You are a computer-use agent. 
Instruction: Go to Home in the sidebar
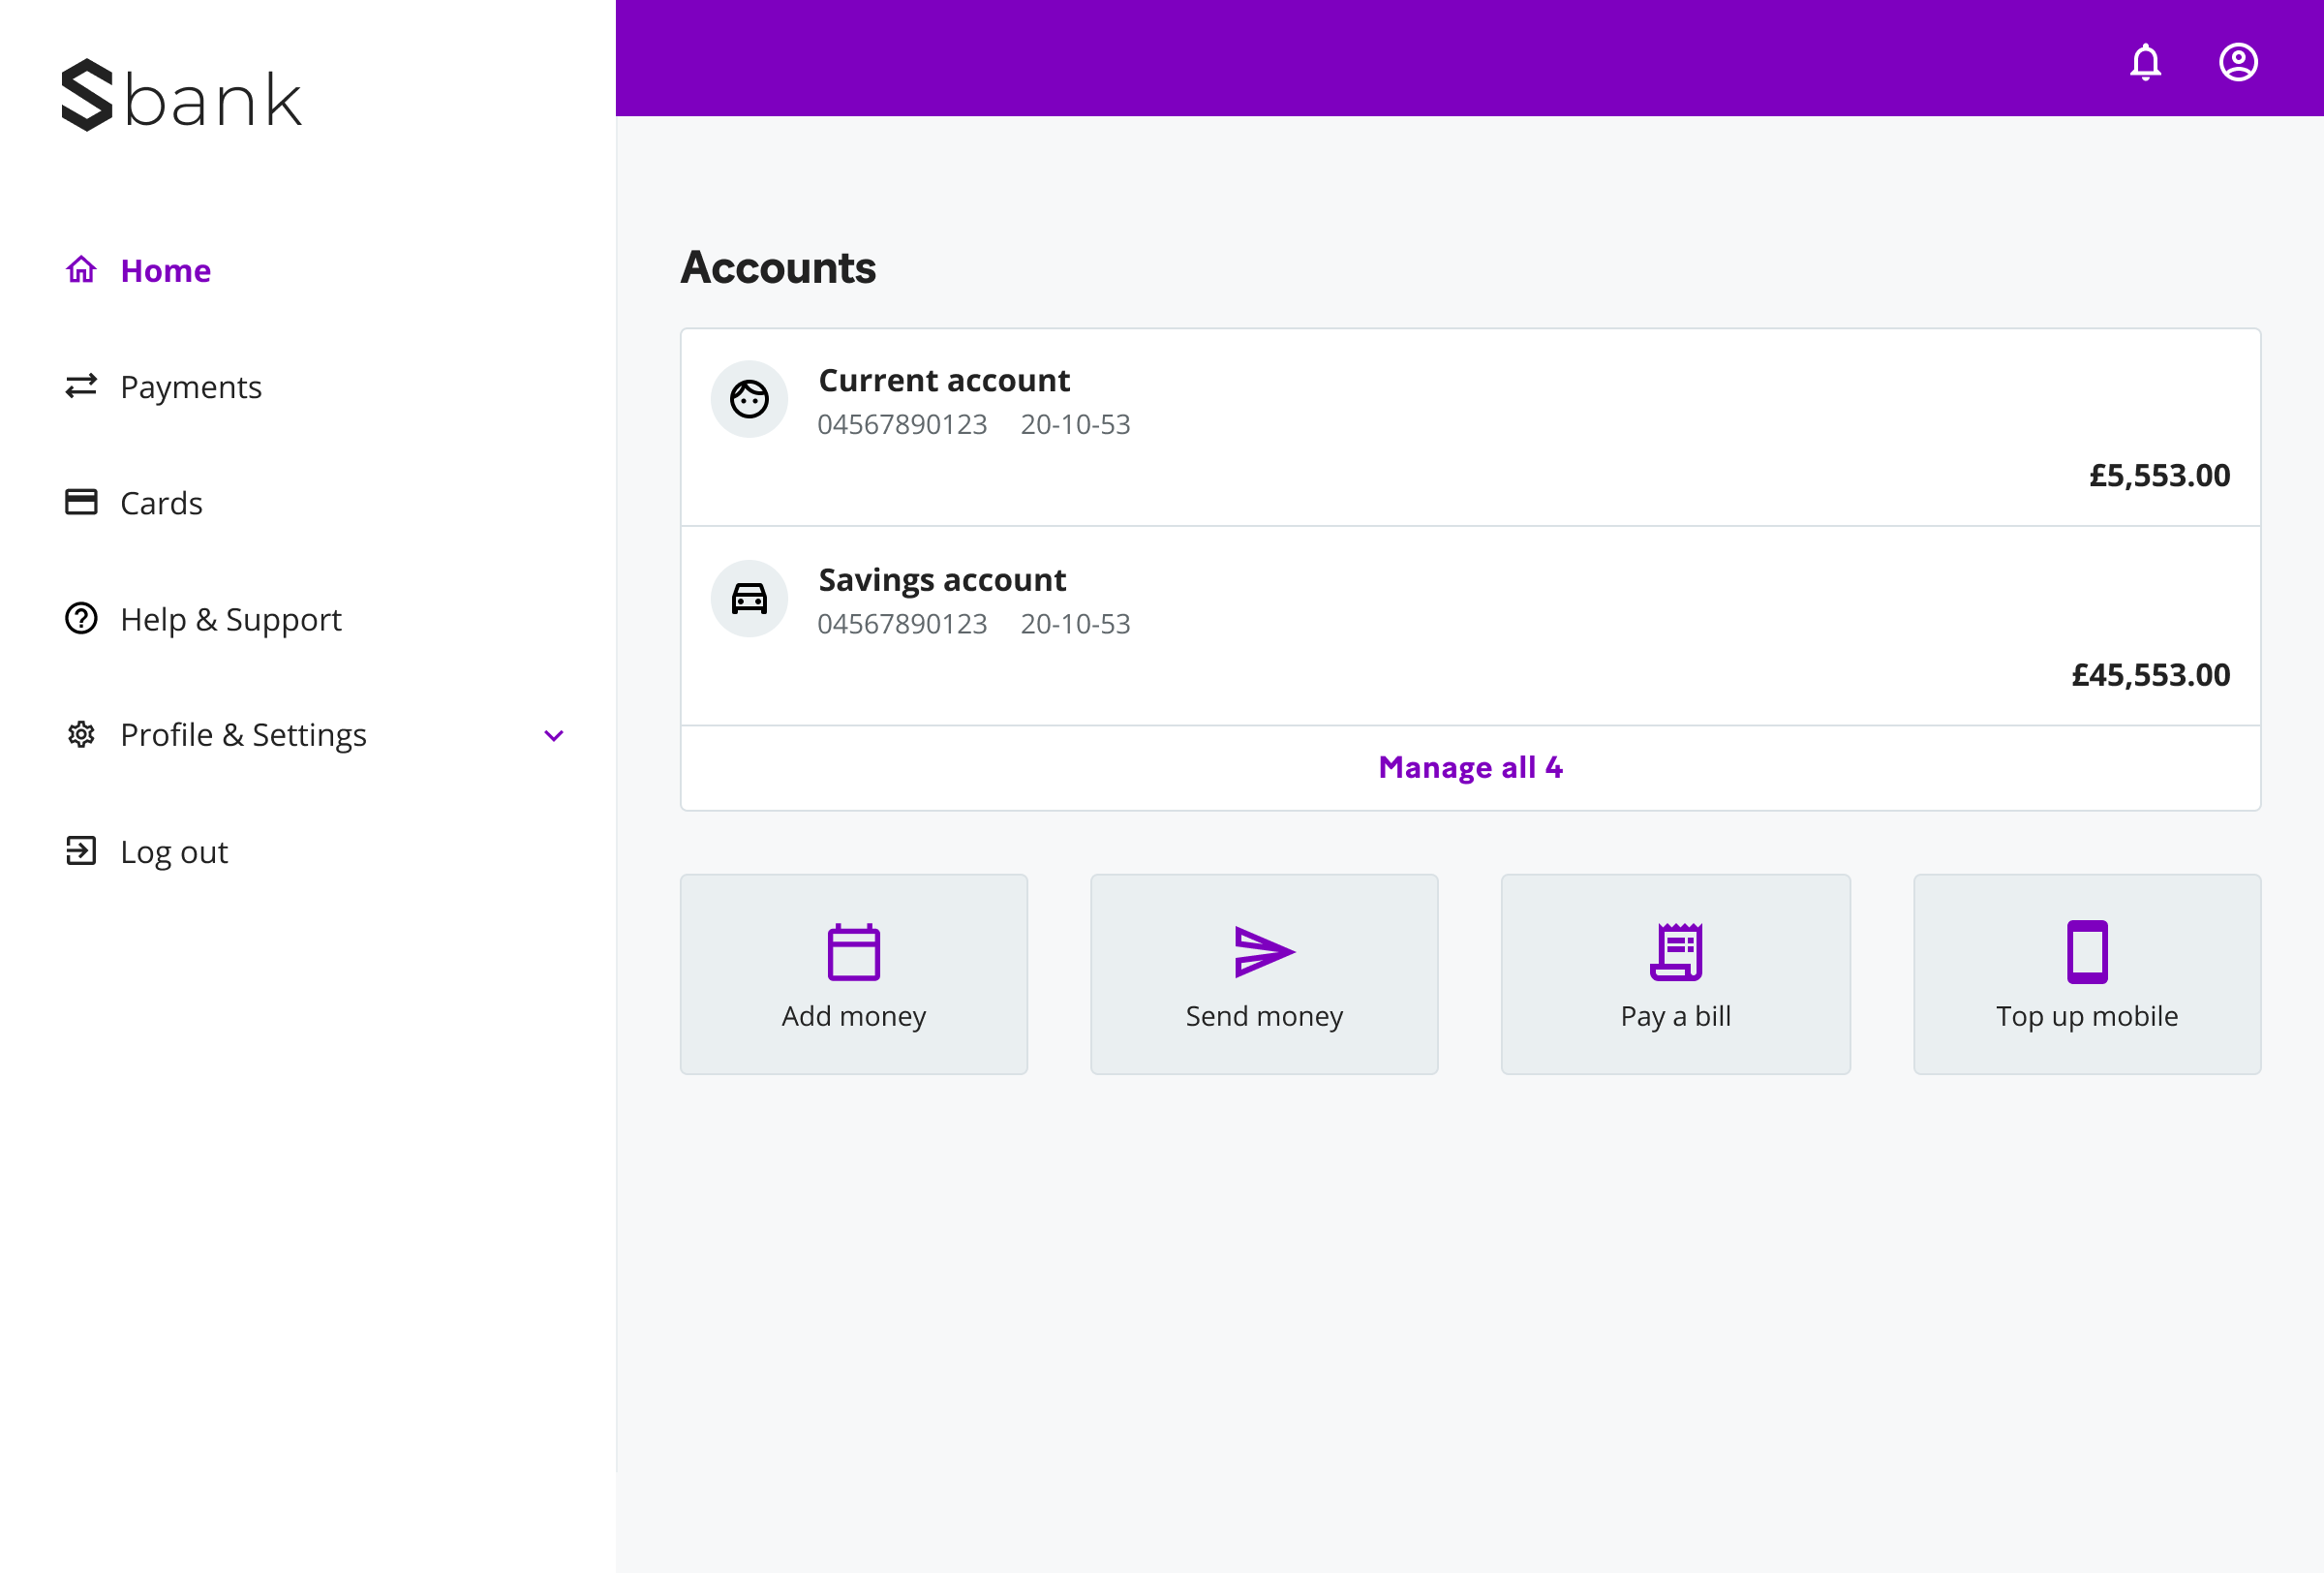click(x=165, y=271)
